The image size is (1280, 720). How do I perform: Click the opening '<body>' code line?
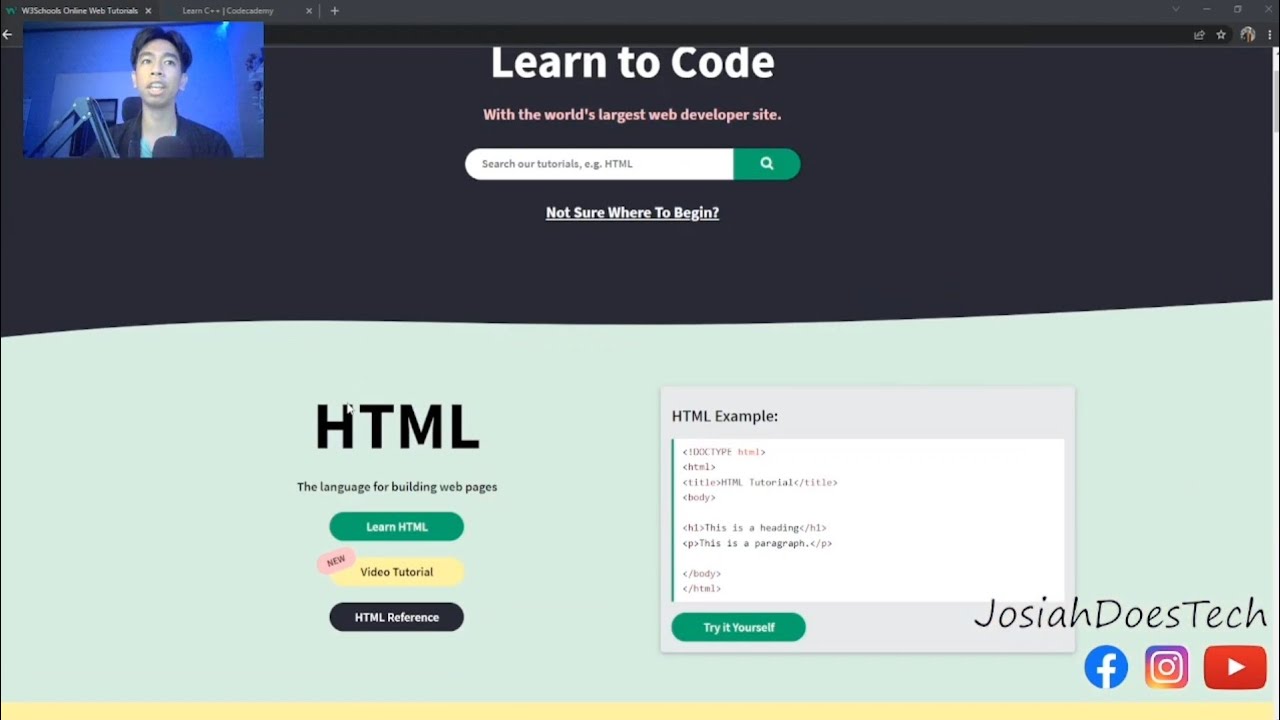[x=699, y=497]
